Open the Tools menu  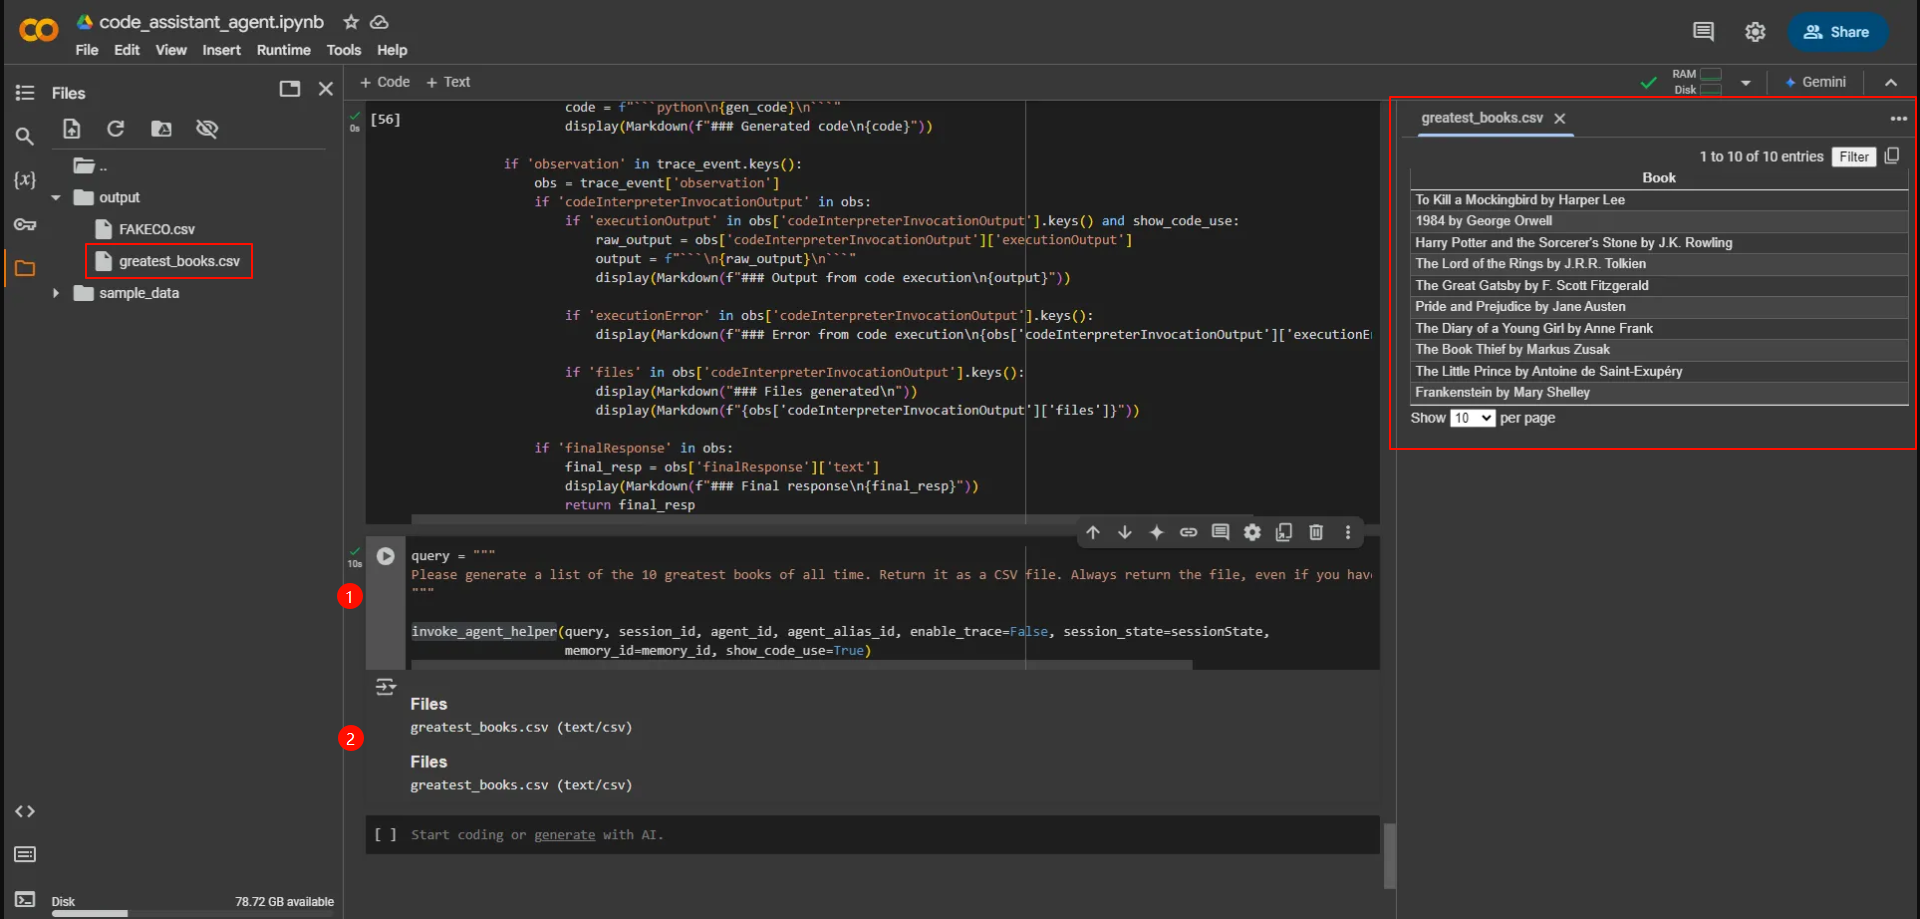344,50
